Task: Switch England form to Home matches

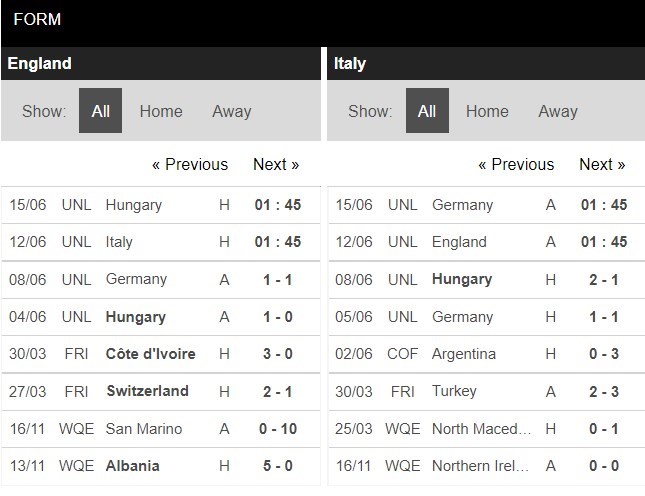Action: point(161,111)
